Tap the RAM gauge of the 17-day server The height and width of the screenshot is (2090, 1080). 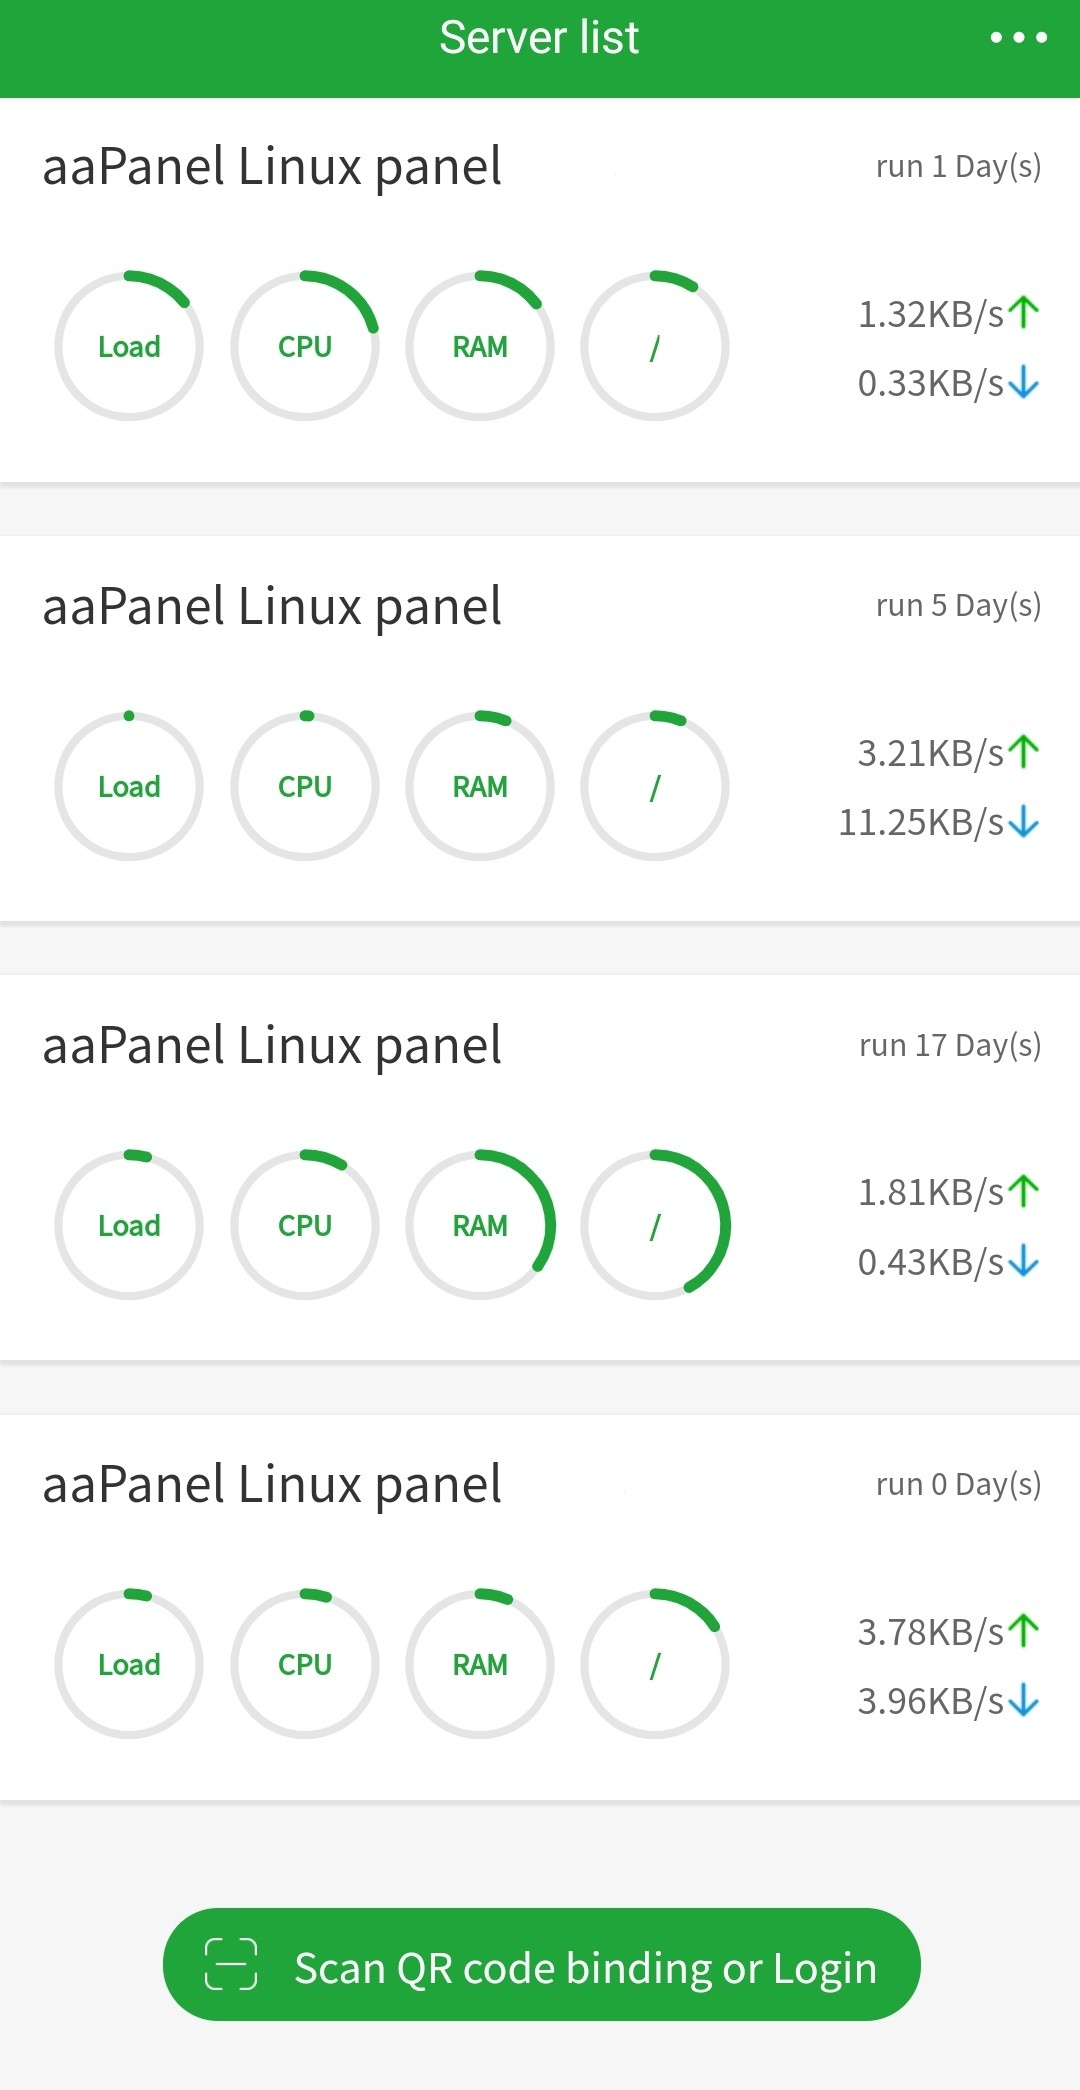click(480, 1225)
